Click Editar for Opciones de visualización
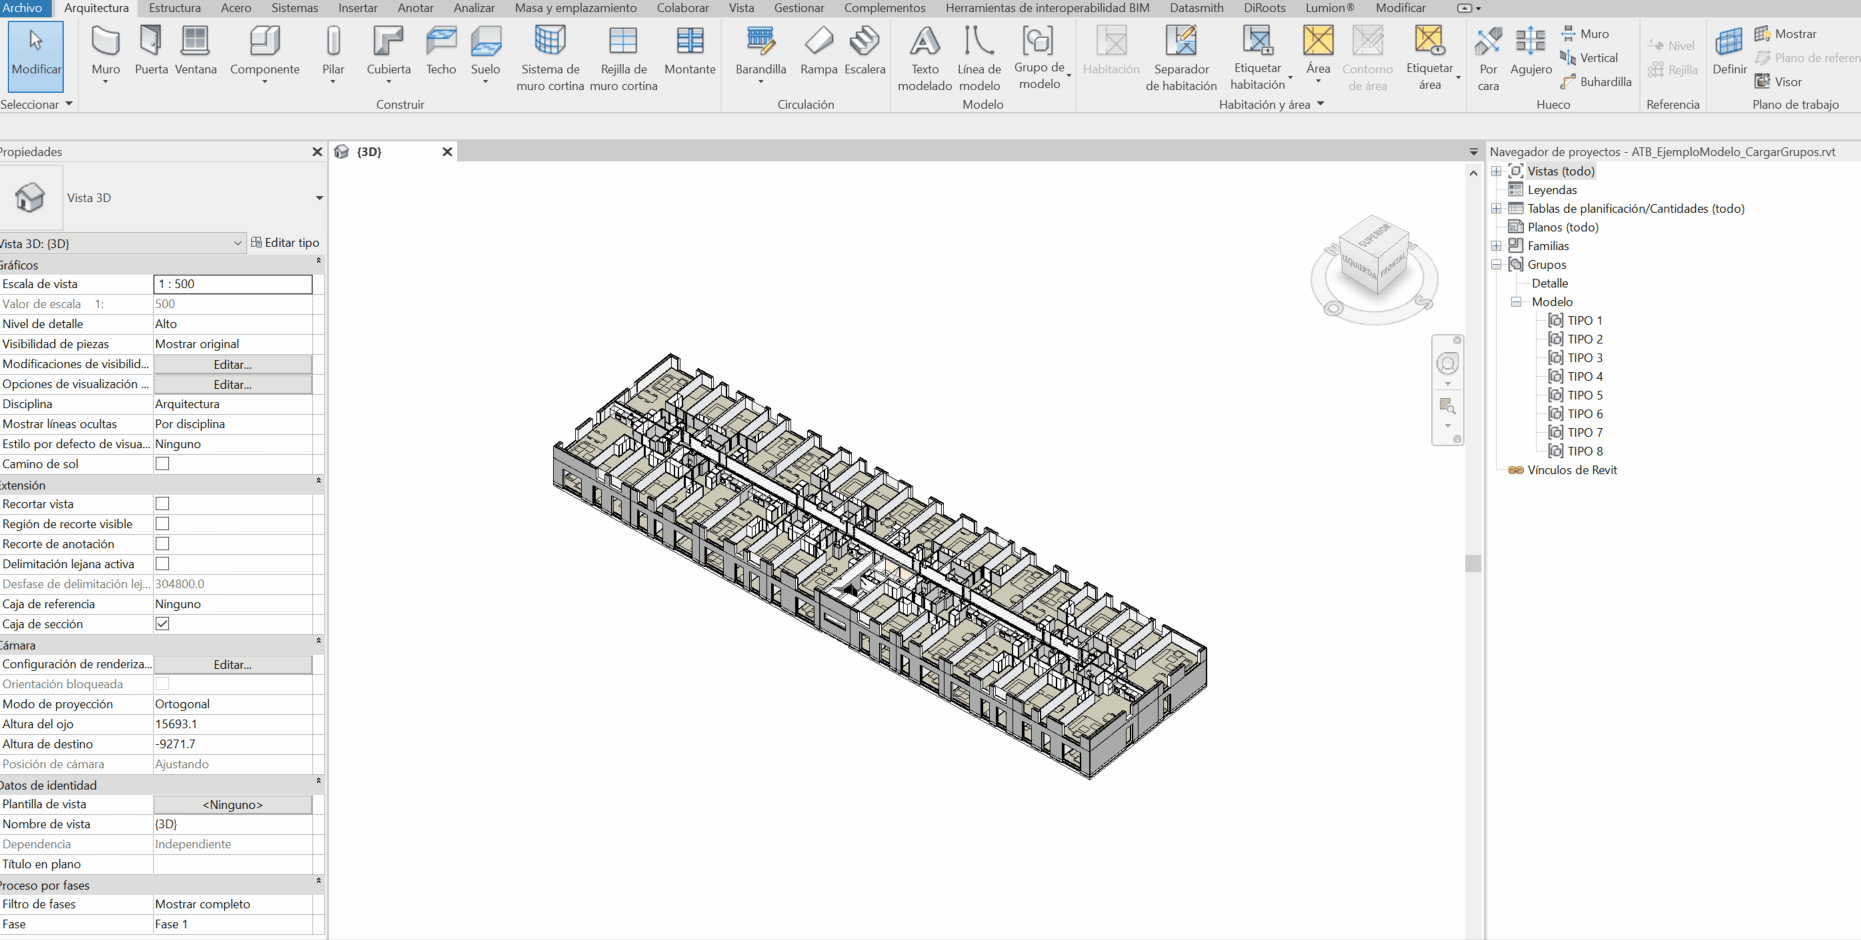 pos(232,385)
